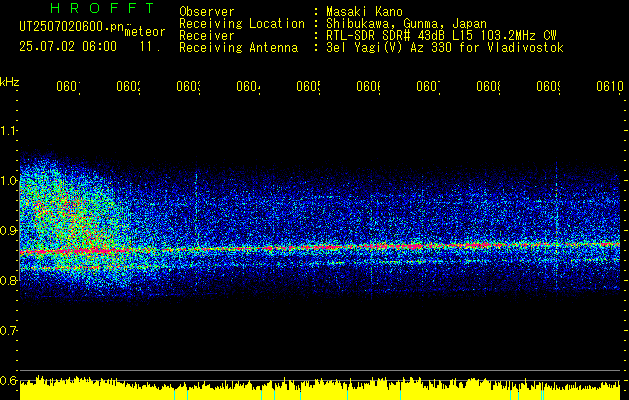Click the Receiver label
This screenshot has width=629, height=400.
coord(207,36)
